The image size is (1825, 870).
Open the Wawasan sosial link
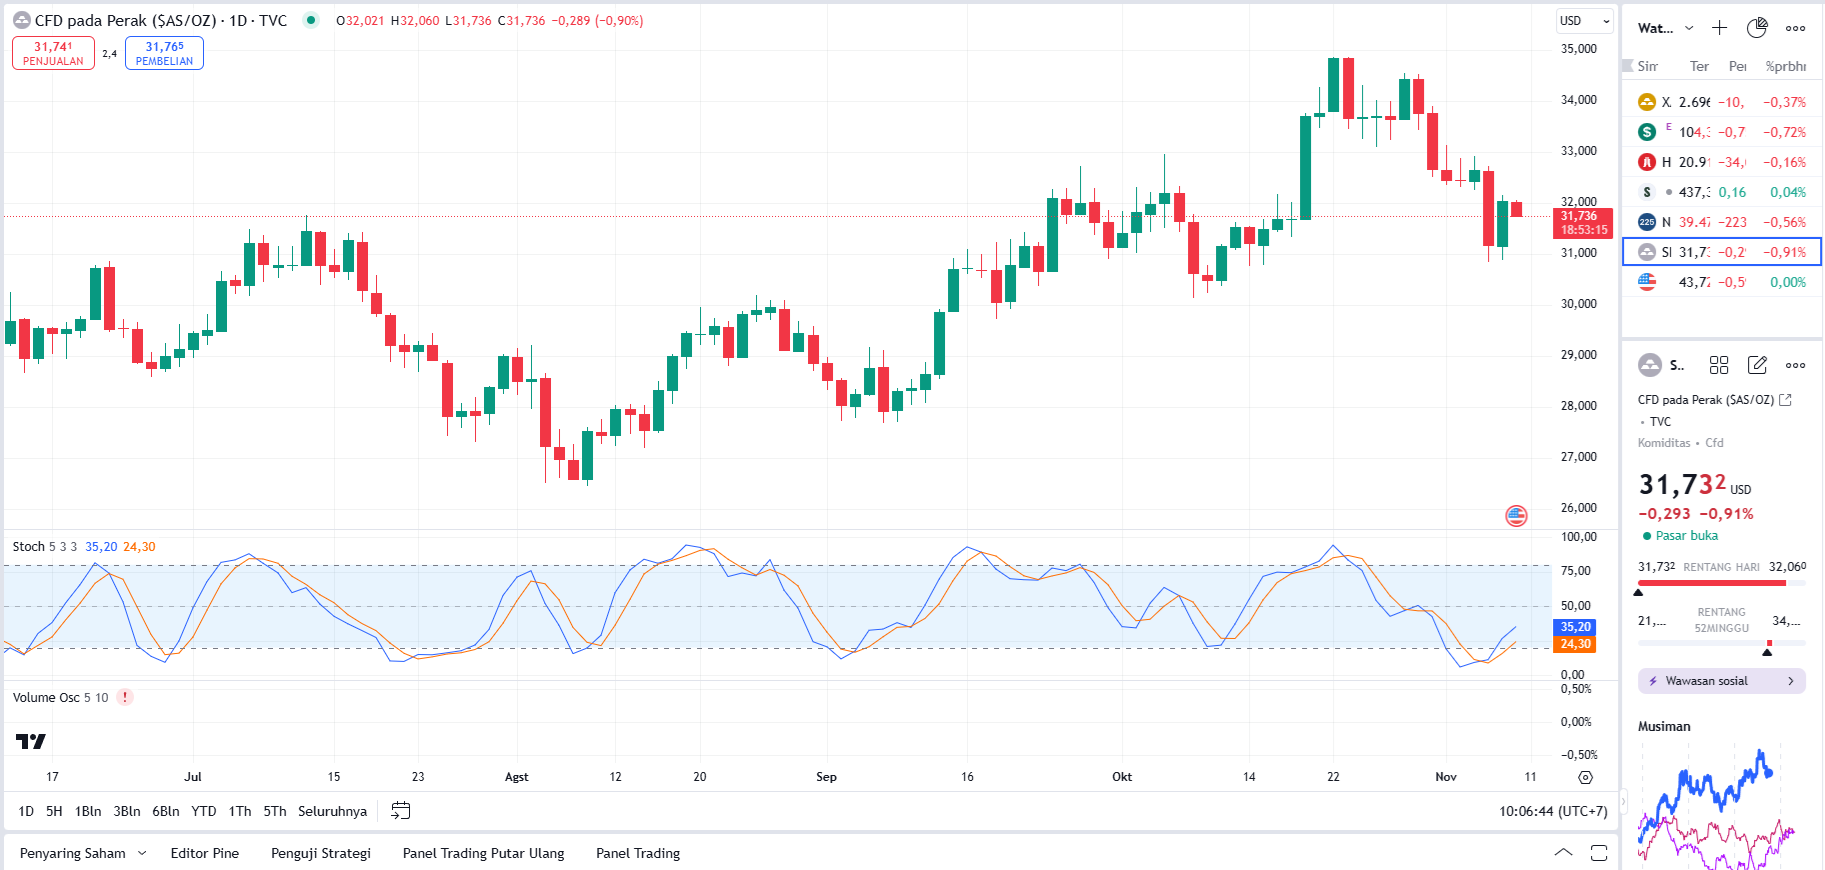tap(1721, 681)
